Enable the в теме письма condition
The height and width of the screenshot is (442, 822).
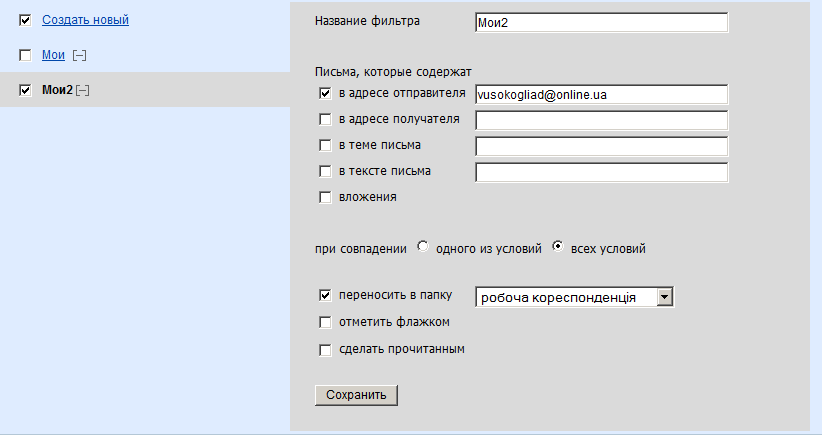point(325,145)
